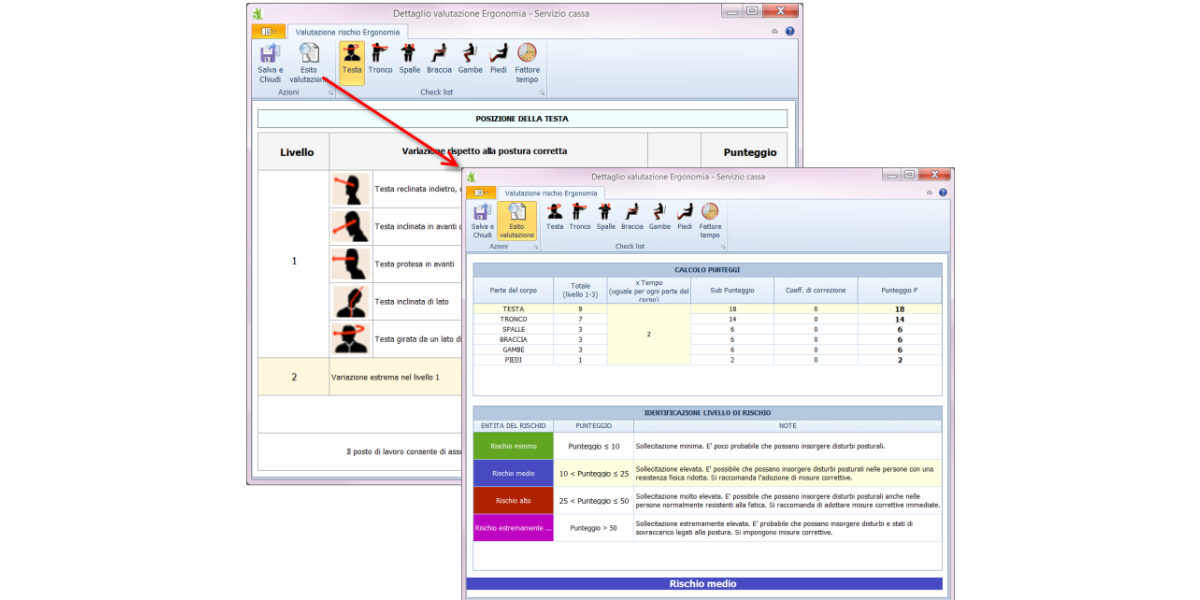Screen dimensions: 1200x600
Task: Switch to the Valutazione rischio Ergonomia tab in the front window
Action: (550, 192)
